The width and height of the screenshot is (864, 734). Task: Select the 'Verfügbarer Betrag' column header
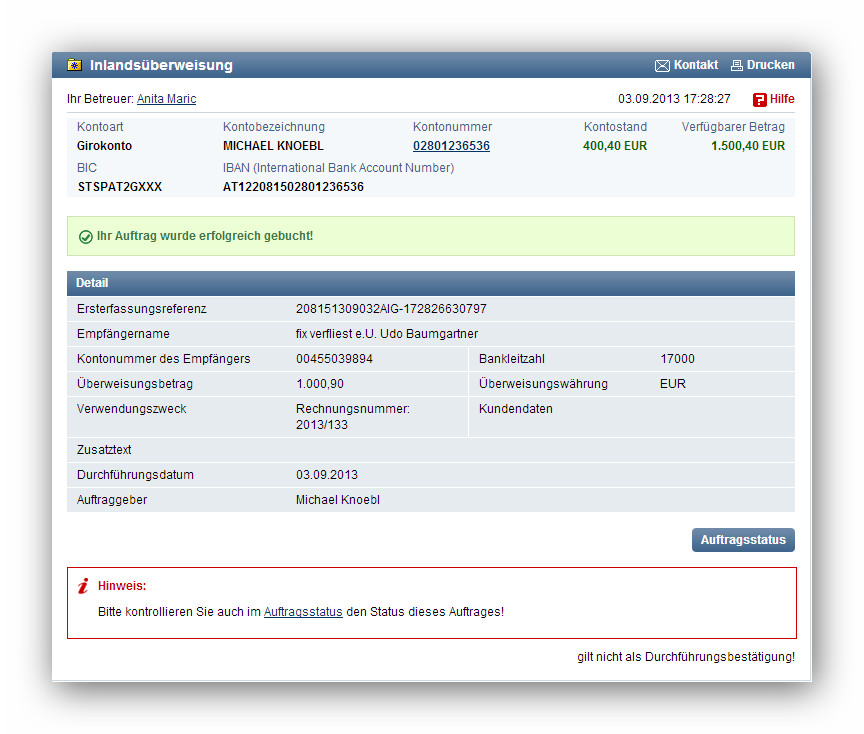click(733, 127)
